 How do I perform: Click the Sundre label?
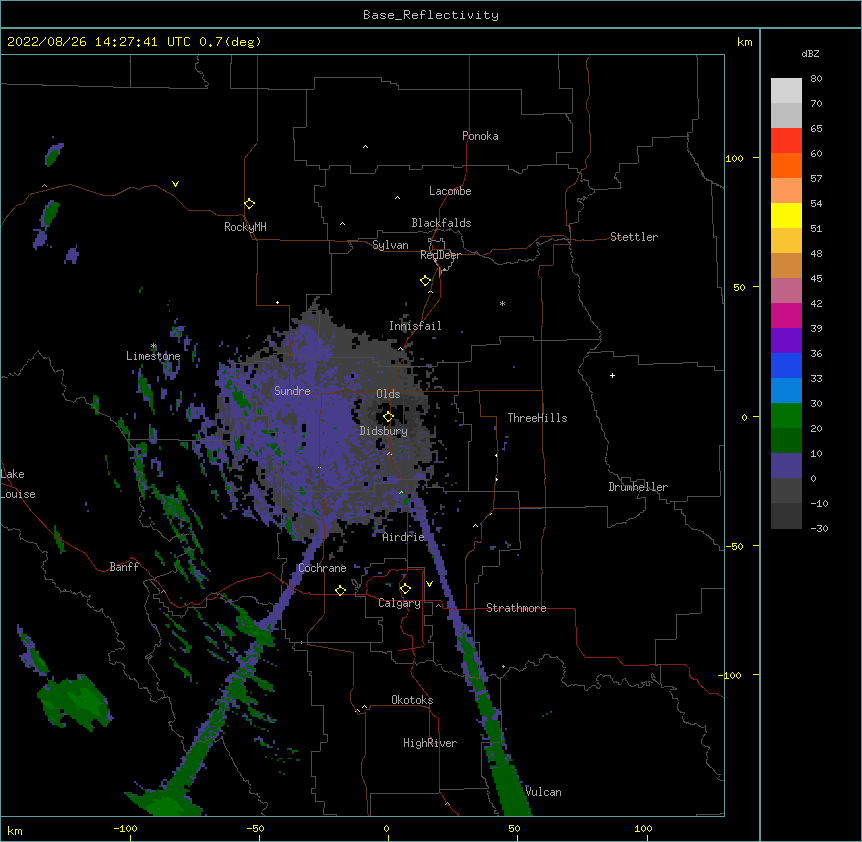(292, 391)
